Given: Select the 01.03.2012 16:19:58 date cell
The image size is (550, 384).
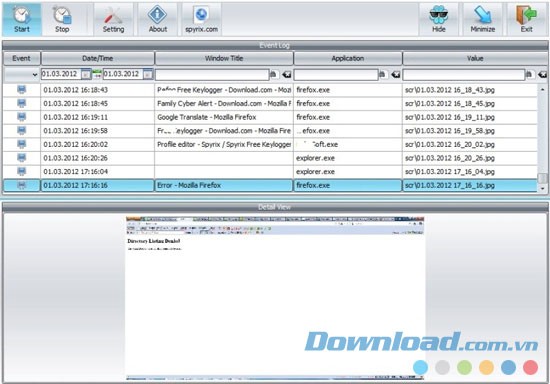Looking at the screenshot, I should [98, 131].
